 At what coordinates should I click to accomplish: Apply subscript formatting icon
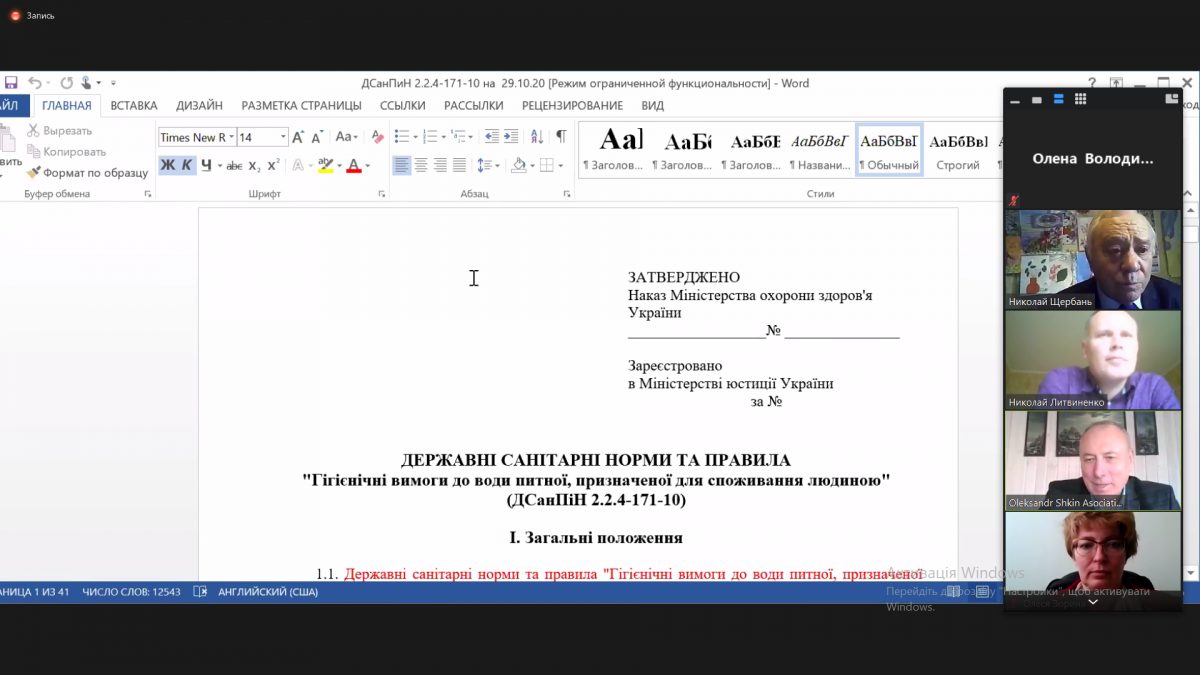(x=254, y=166)
